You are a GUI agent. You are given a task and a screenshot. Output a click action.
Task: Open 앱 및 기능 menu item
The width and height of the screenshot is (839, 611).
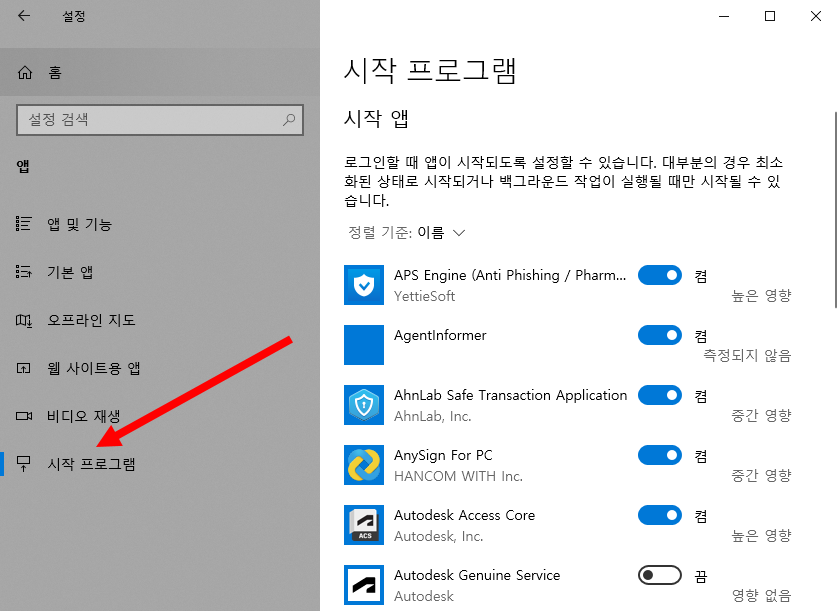point(159,224)
